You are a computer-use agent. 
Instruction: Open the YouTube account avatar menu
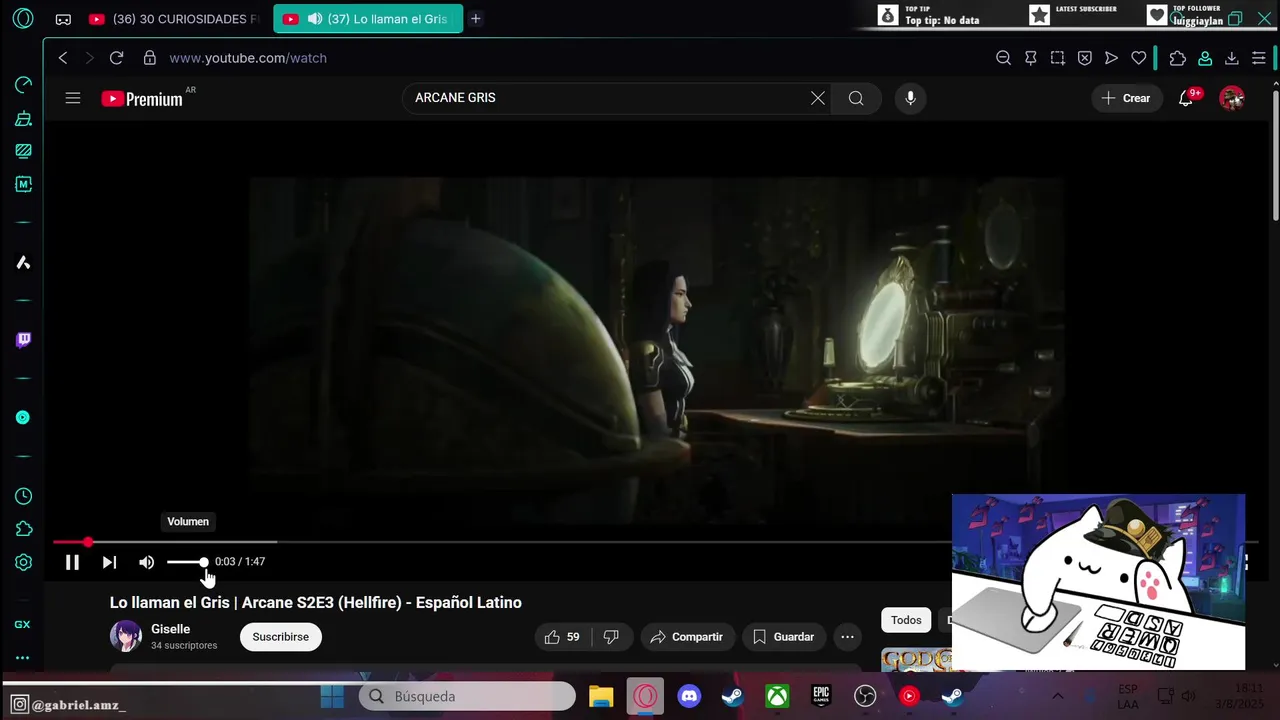1232,98
